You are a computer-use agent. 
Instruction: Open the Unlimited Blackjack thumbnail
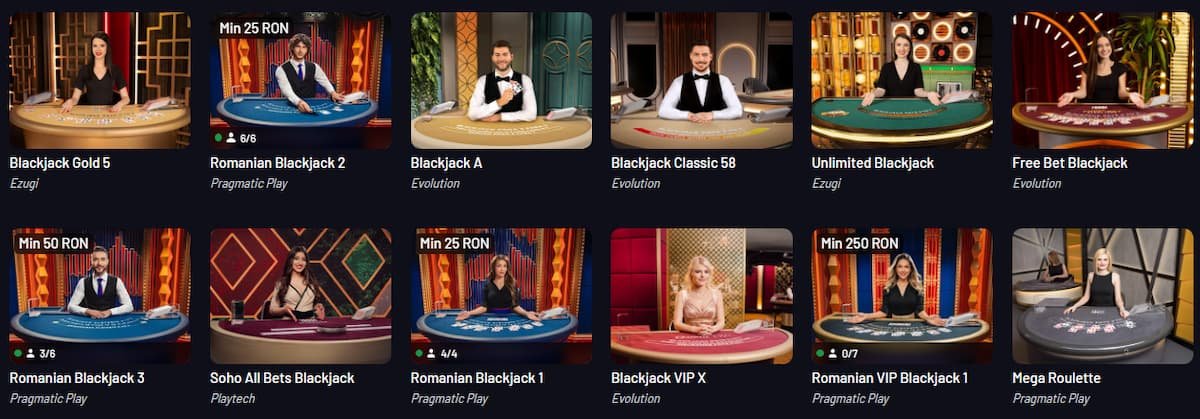(x=902, y=80)
